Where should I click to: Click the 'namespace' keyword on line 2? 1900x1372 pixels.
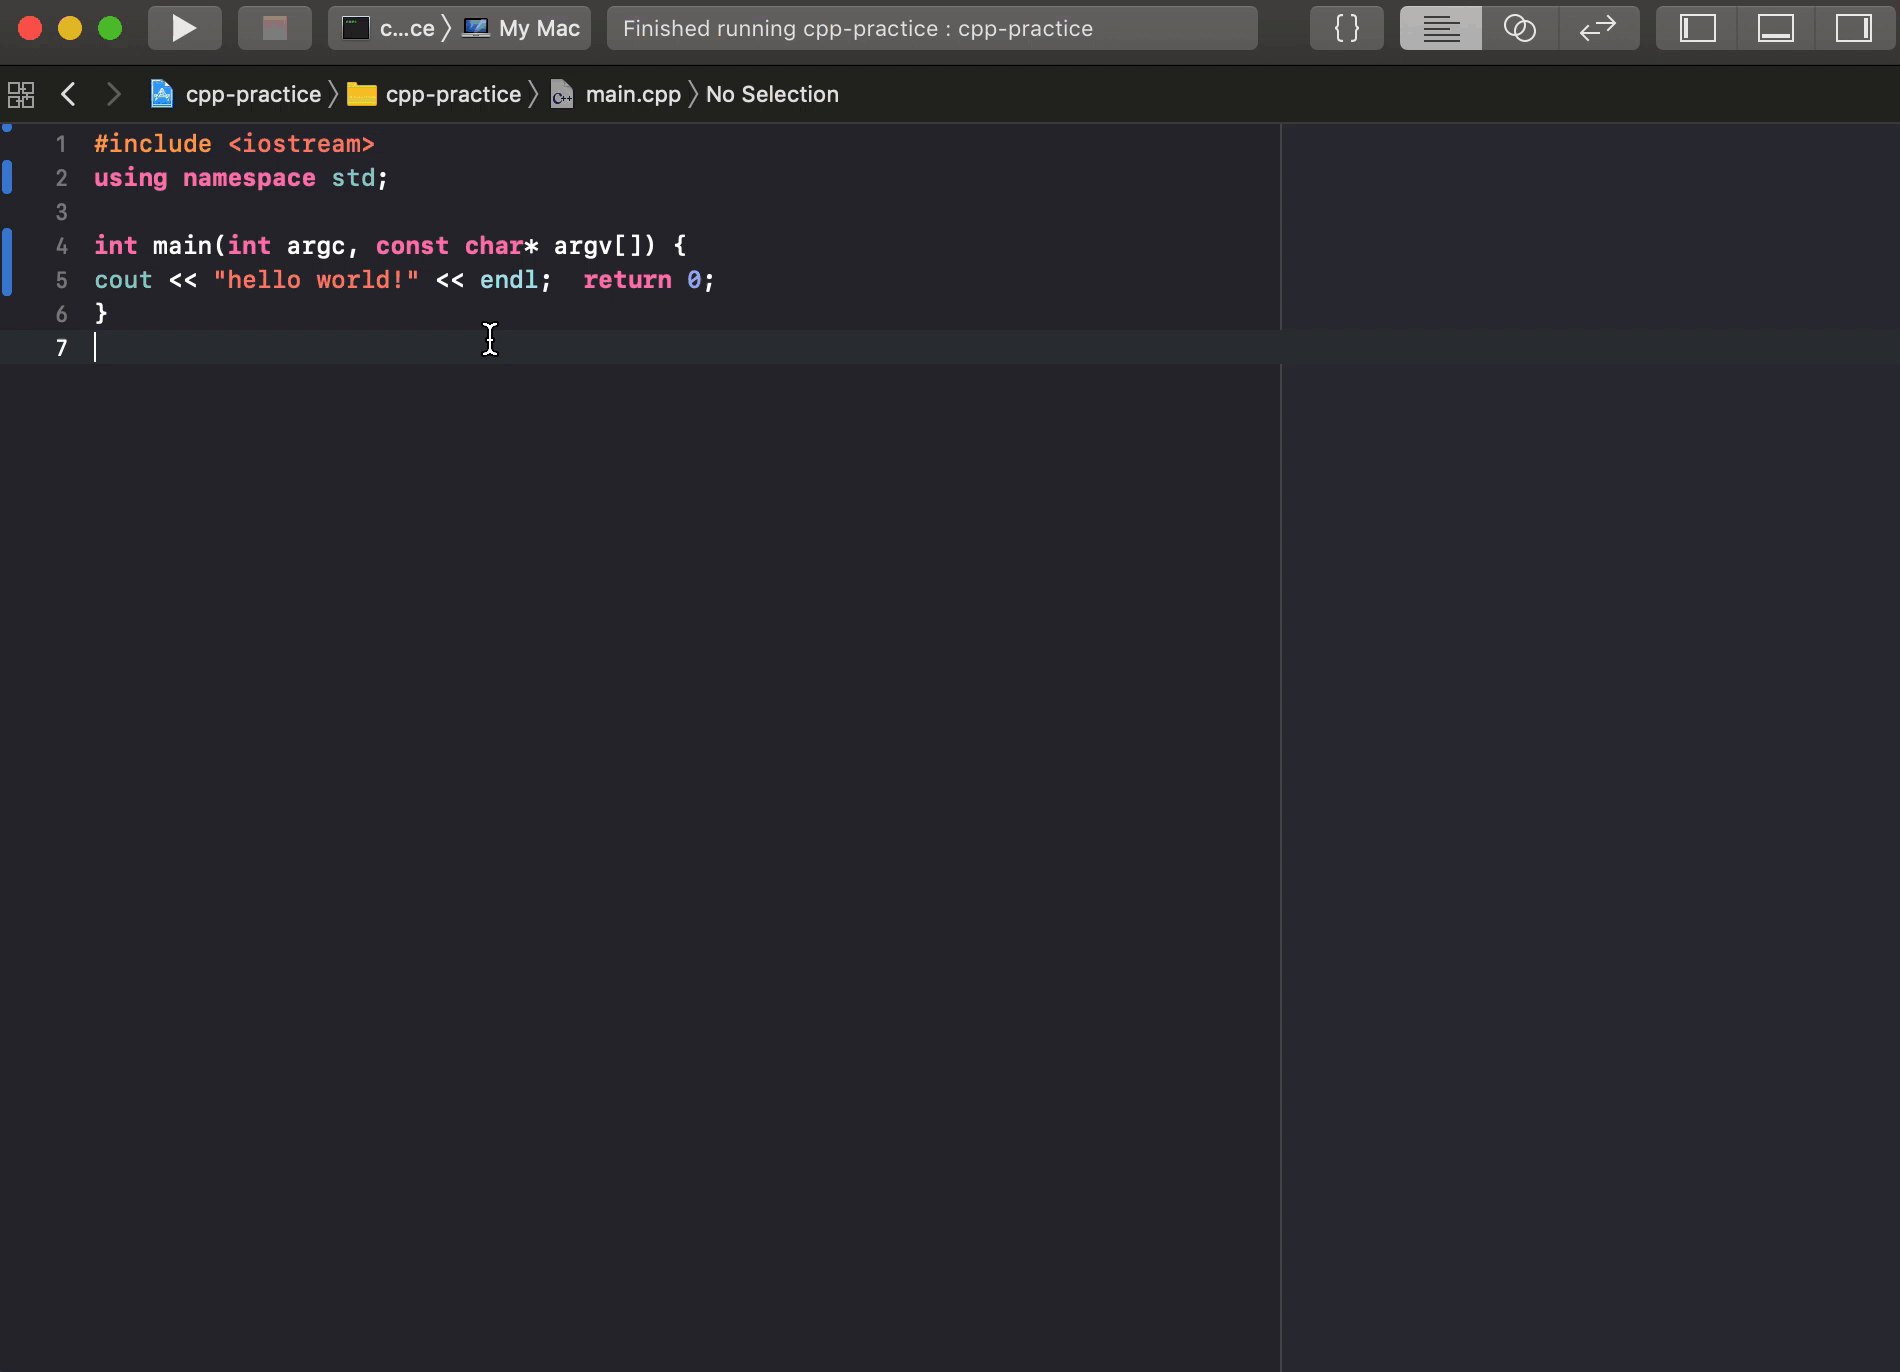(249, 178)
